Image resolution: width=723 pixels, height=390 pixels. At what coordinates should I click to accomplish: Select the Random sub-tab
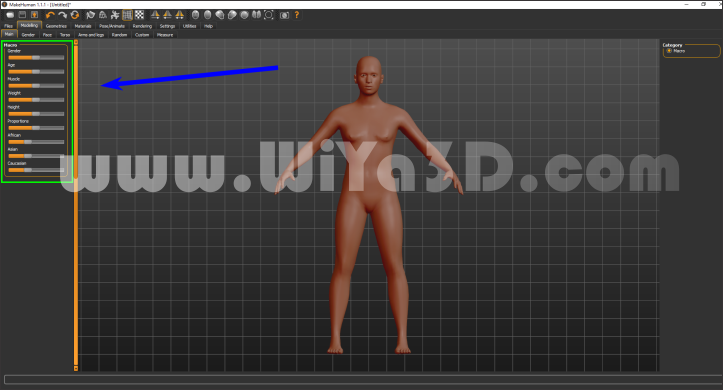click(119, 35)
